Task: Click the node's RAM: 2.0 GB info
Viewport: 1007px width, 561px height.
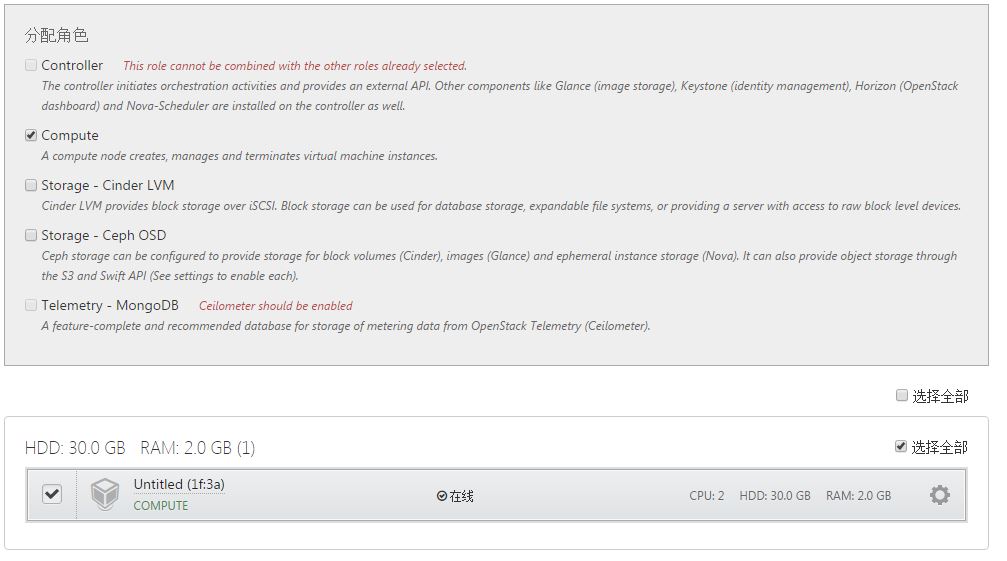Action: click(858, 496)
